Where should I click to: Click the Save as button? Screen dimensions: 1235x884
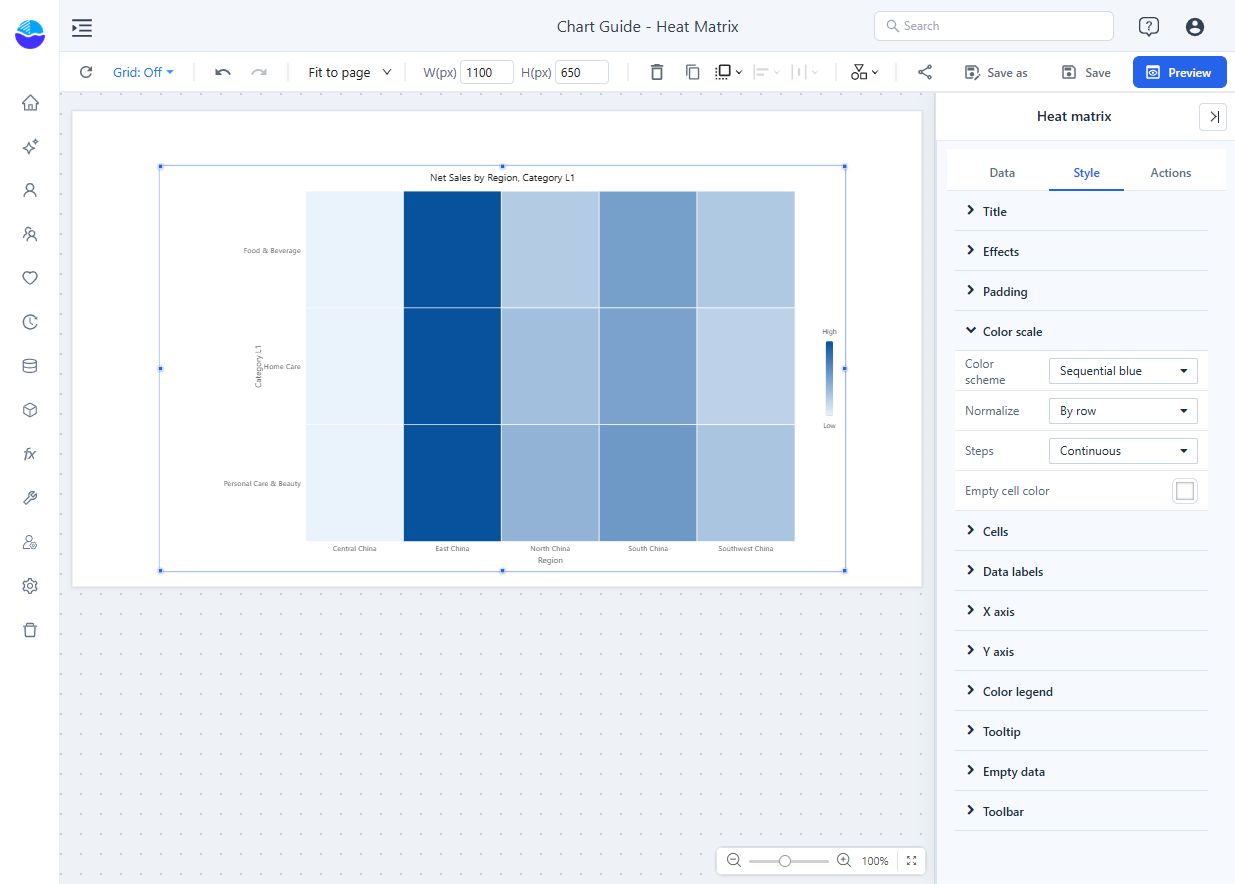996,72
